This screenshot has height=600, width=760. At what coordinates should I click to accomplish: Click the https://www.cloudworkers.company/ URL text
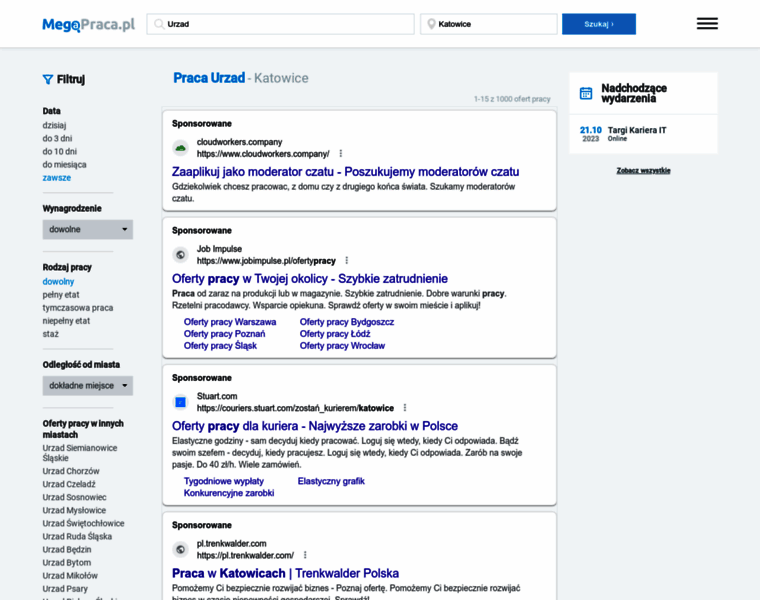pyautogui.click(x=263, y=154)
